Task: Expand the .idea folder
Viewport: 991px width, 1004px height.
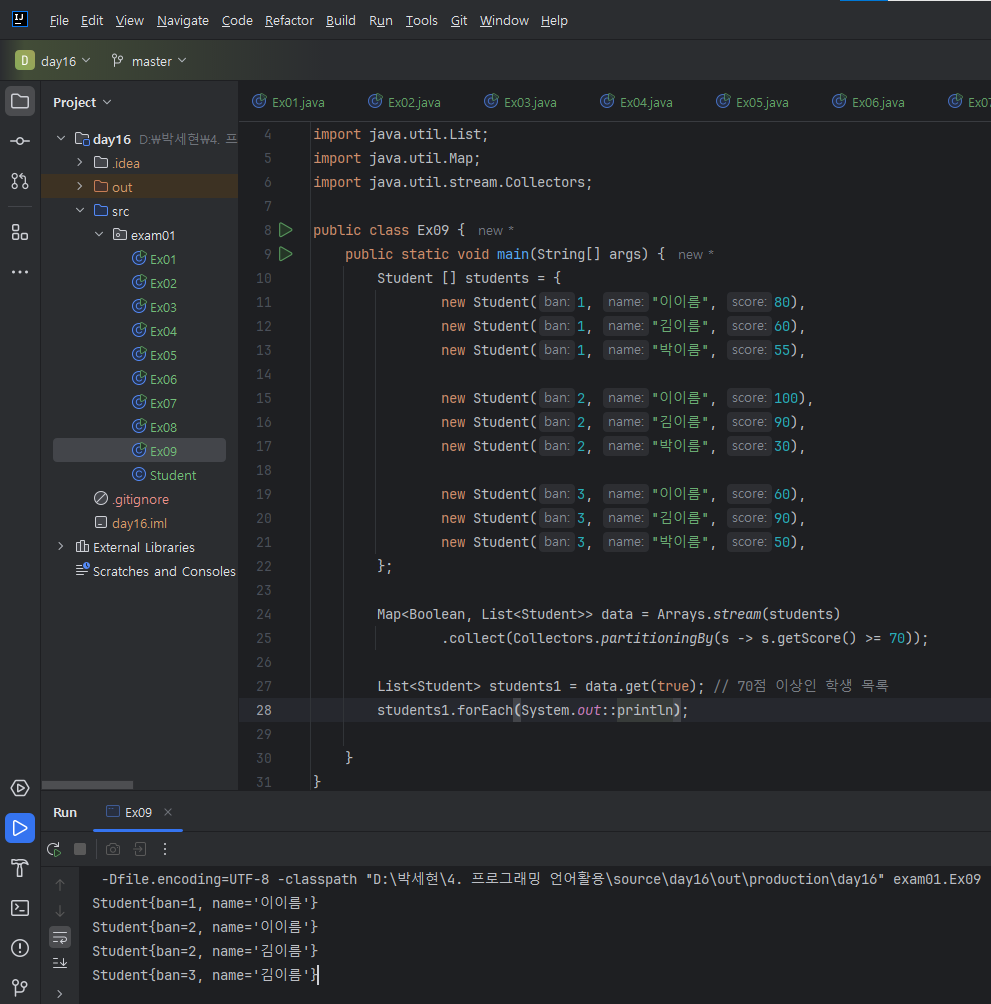Action: tap(80, 163)
